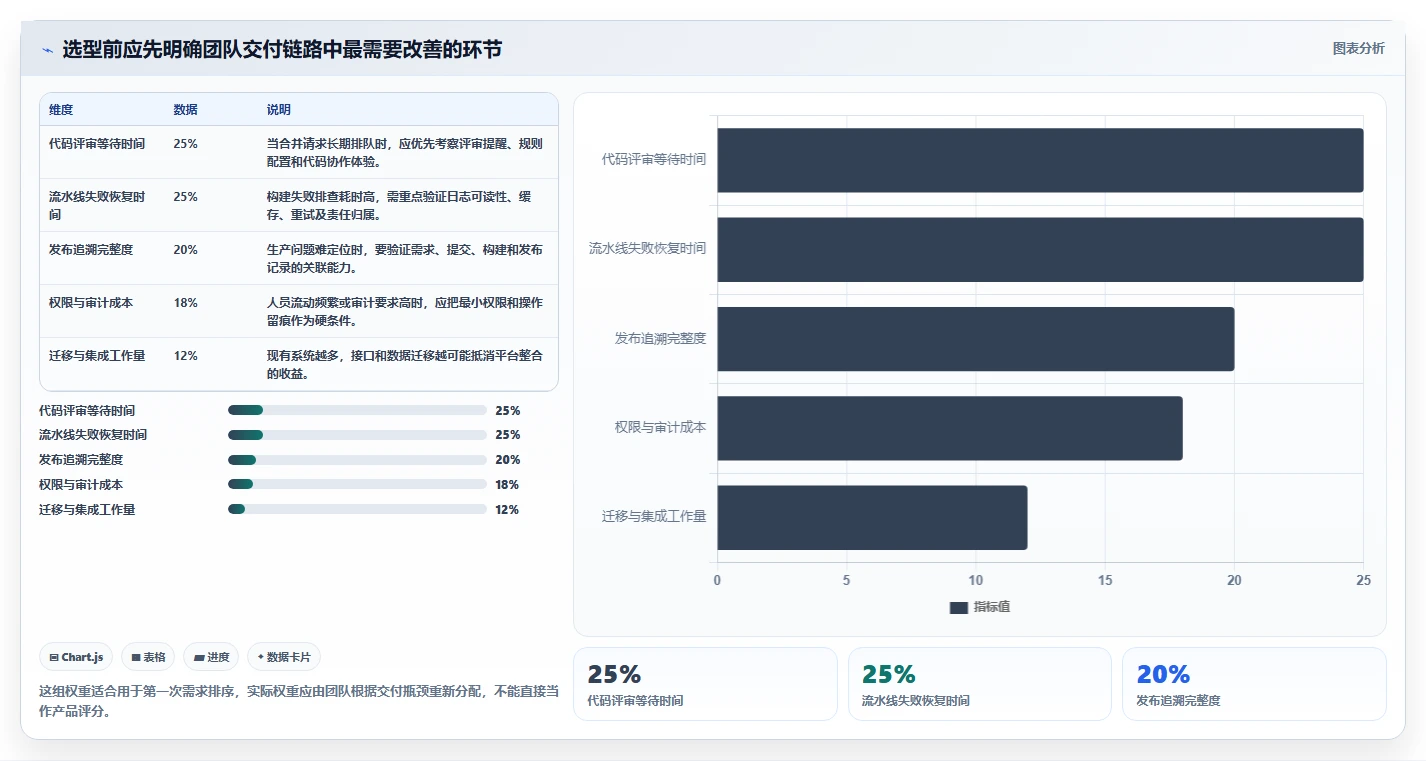This screenshot has width=1426, height=761.
Task: Click the y-axis label 迁移与集成工作量 in the chart
Action: click(654, 517)
